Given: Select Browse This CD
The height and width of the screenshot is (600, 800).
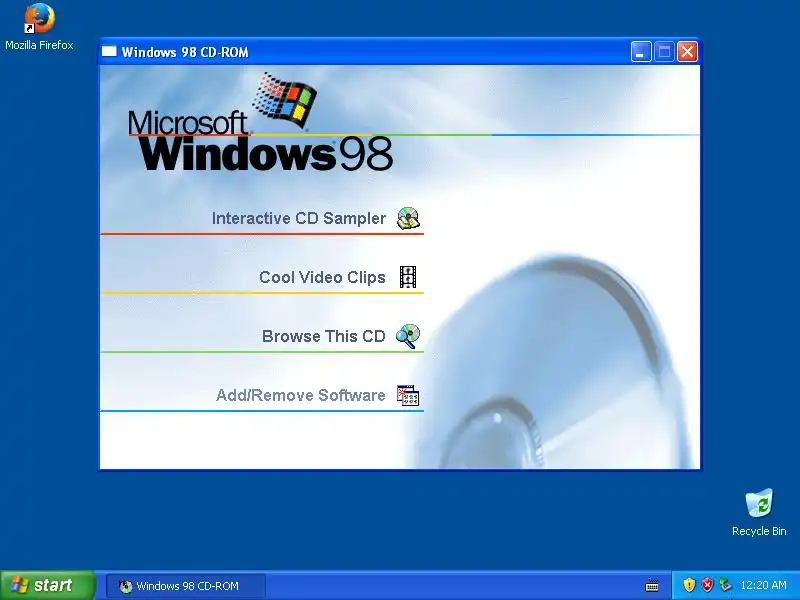Looking at the screenshot, I should pyautogui.click(x=323, y=336).
